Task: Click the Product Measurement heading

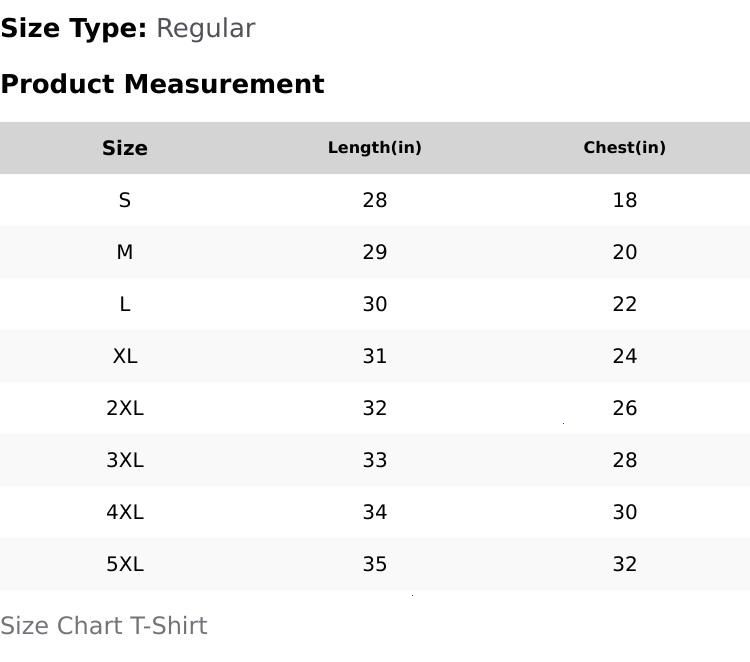Action: click(x=162, y=84)
